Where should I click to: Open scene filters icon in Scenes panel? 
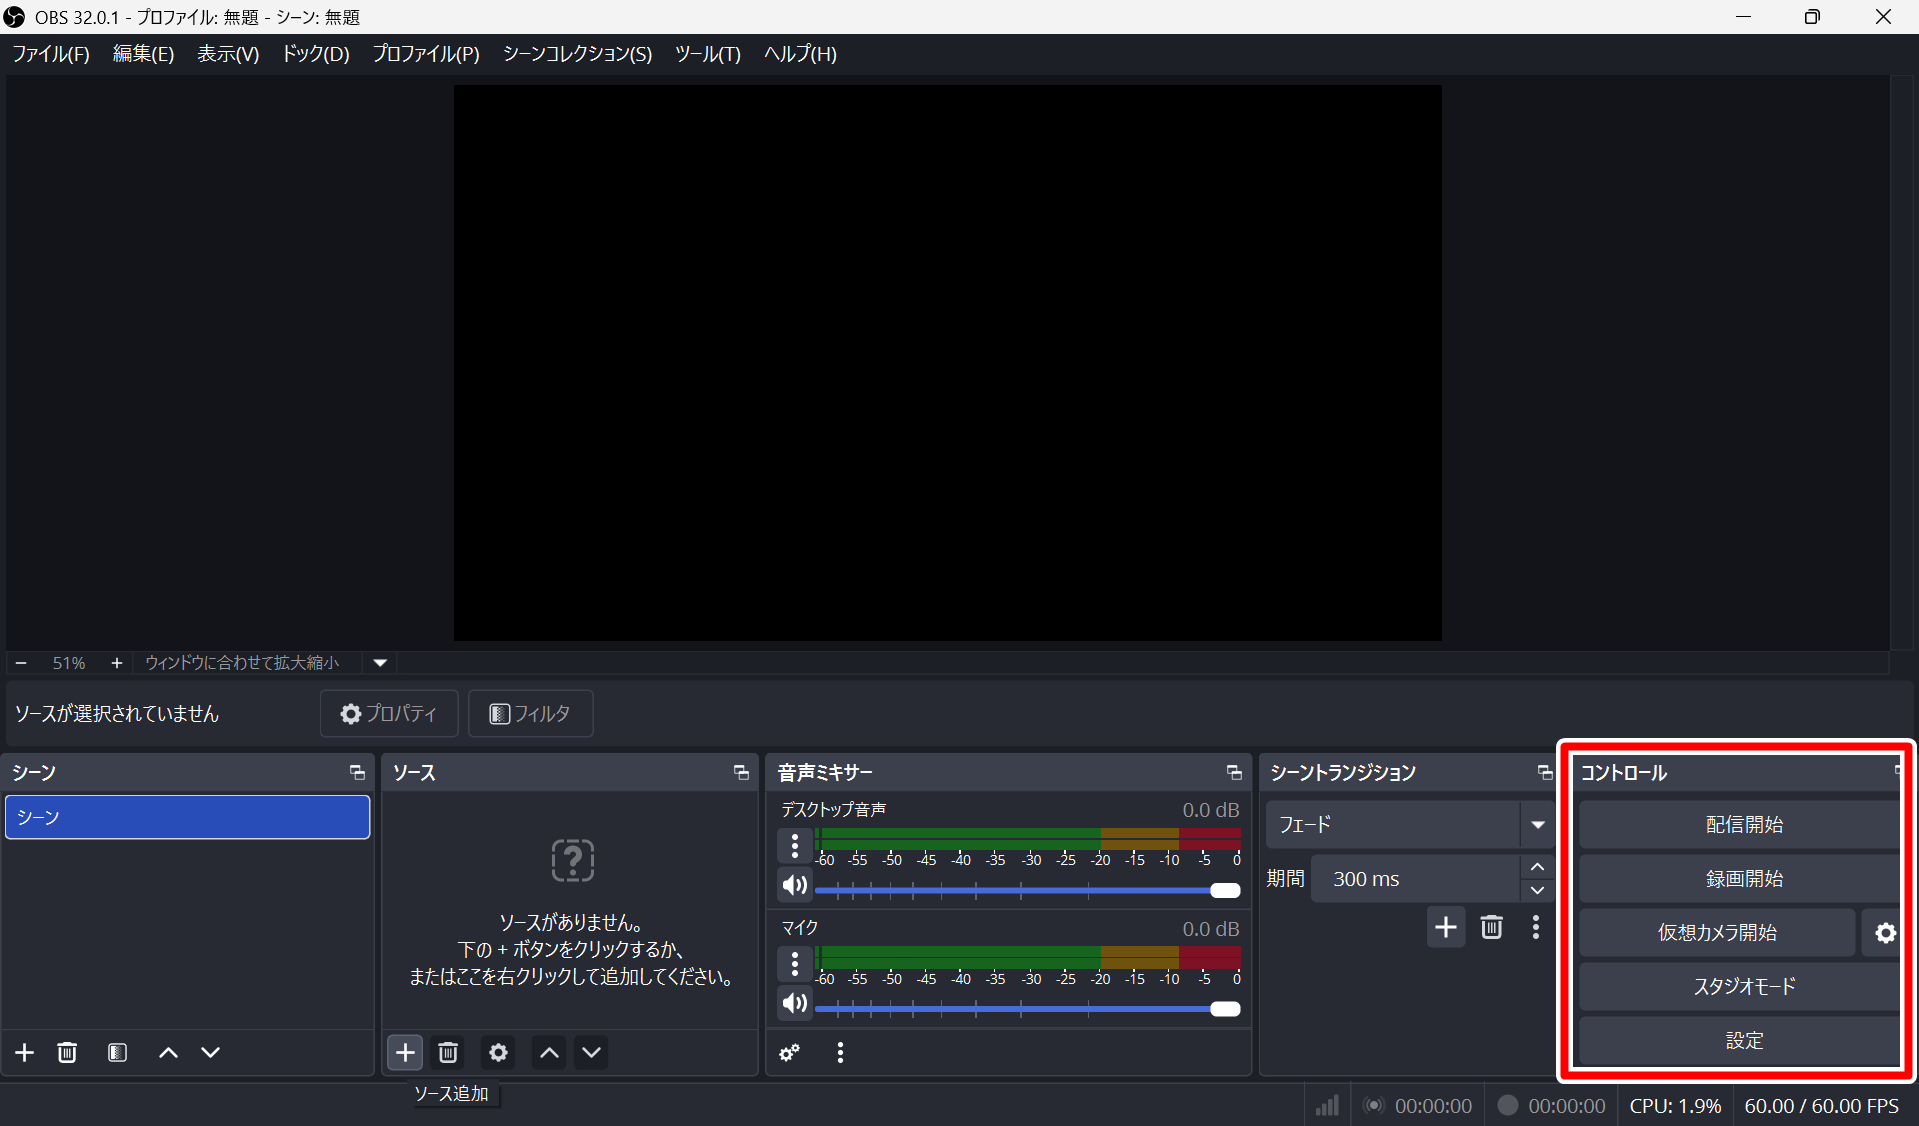click(x=117, y=1052)
